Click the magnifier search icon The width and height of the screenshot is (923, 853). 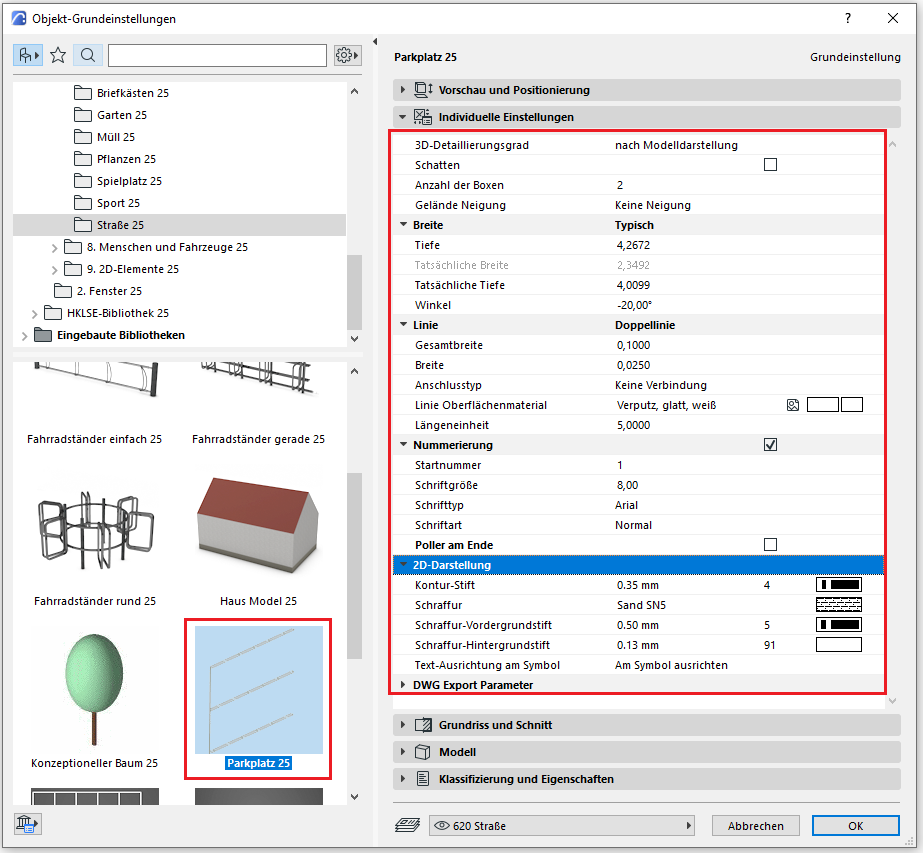(x=88, y=55)
